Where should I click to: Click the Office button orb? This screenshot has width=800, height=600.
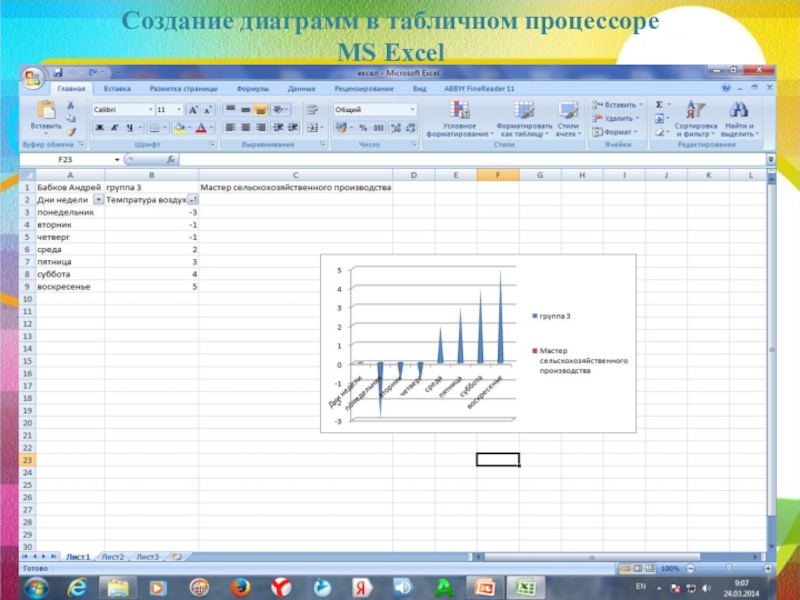click(33, 78)
